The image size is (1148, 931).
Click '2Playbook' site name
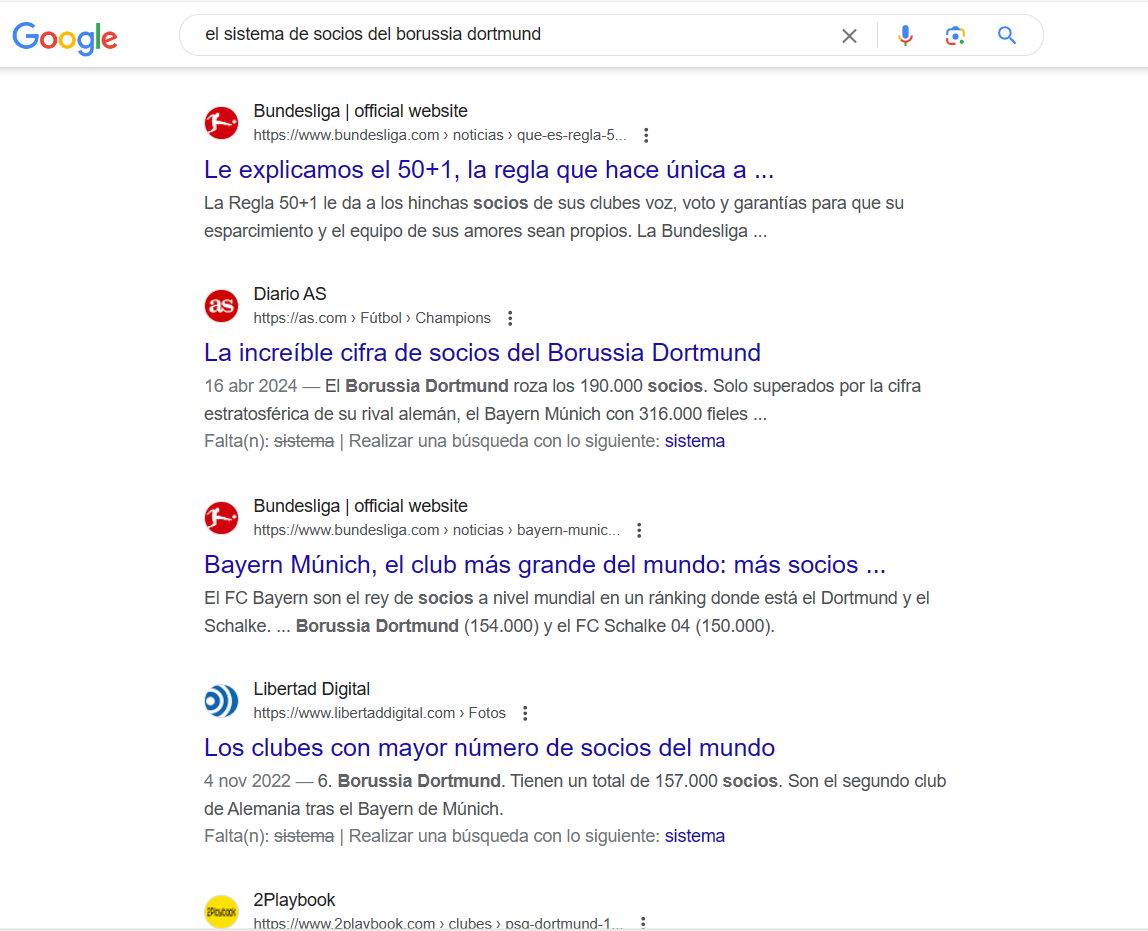tap(294, 900)
